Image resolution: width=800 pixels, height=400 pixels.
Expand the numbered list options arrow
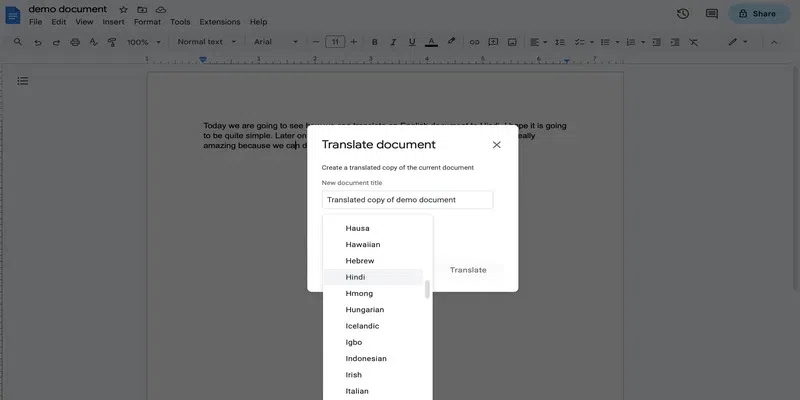tap(643, 42)
